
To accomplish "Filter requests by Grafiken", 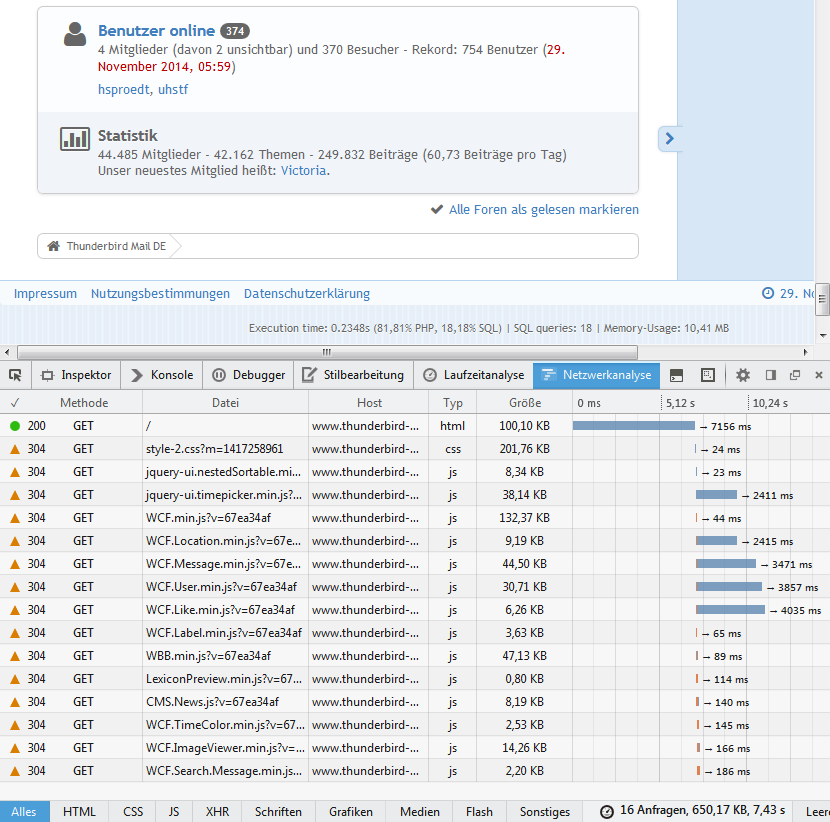I will (350, 811).
